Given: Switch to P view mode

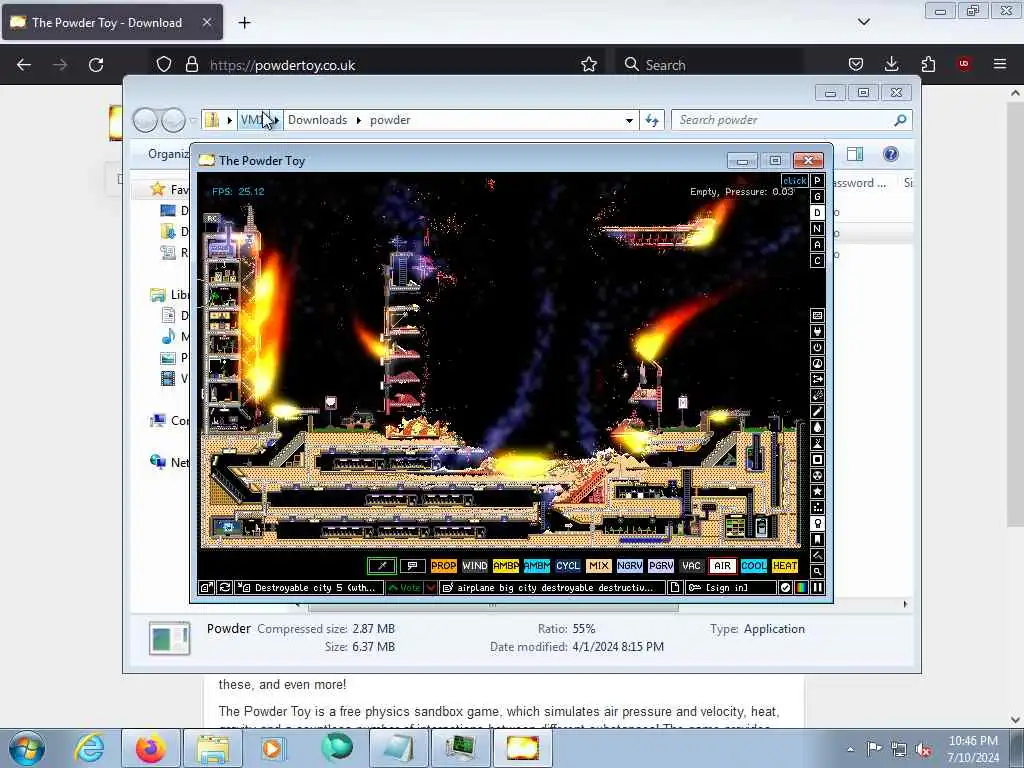Looking at the screenshot, I should pyautogui.click(x=817, y=181).
